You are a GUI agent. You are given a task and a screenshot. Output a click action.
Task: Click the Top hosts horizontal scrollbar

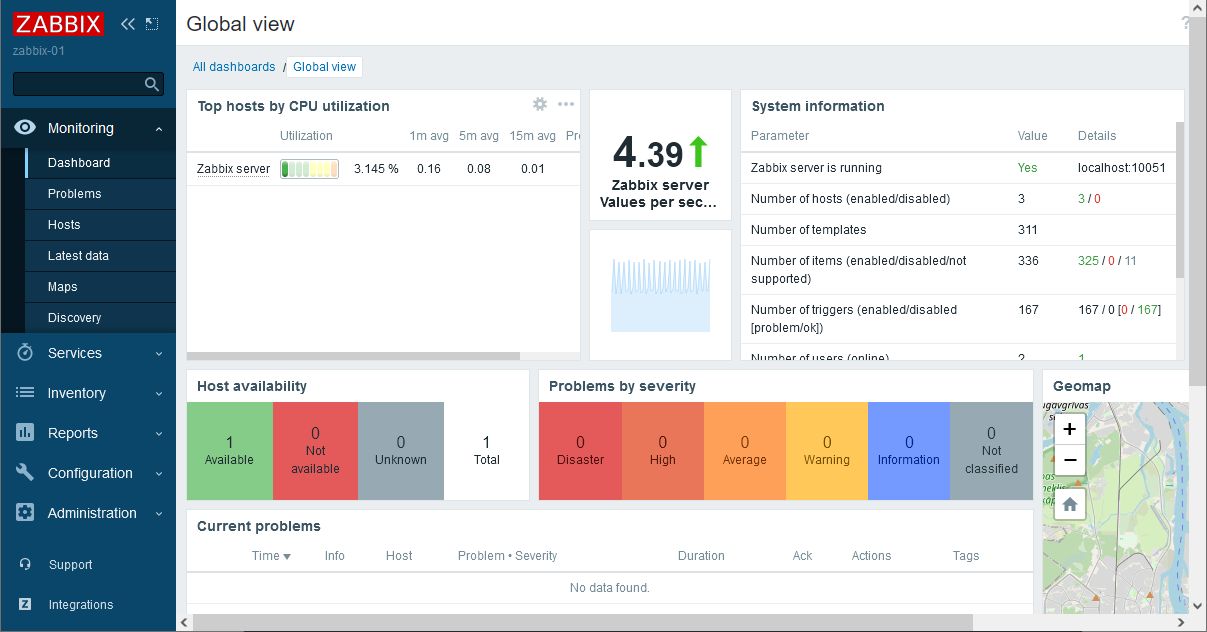(x=353, y=356)
